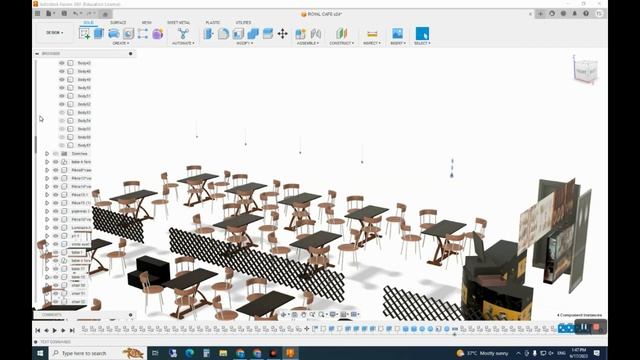Image resolution: width=640 pixels, height=360 pixels.
Task: Expand the Sketches folder in browser
Action: pyautogui.click(x=47, y=153)
